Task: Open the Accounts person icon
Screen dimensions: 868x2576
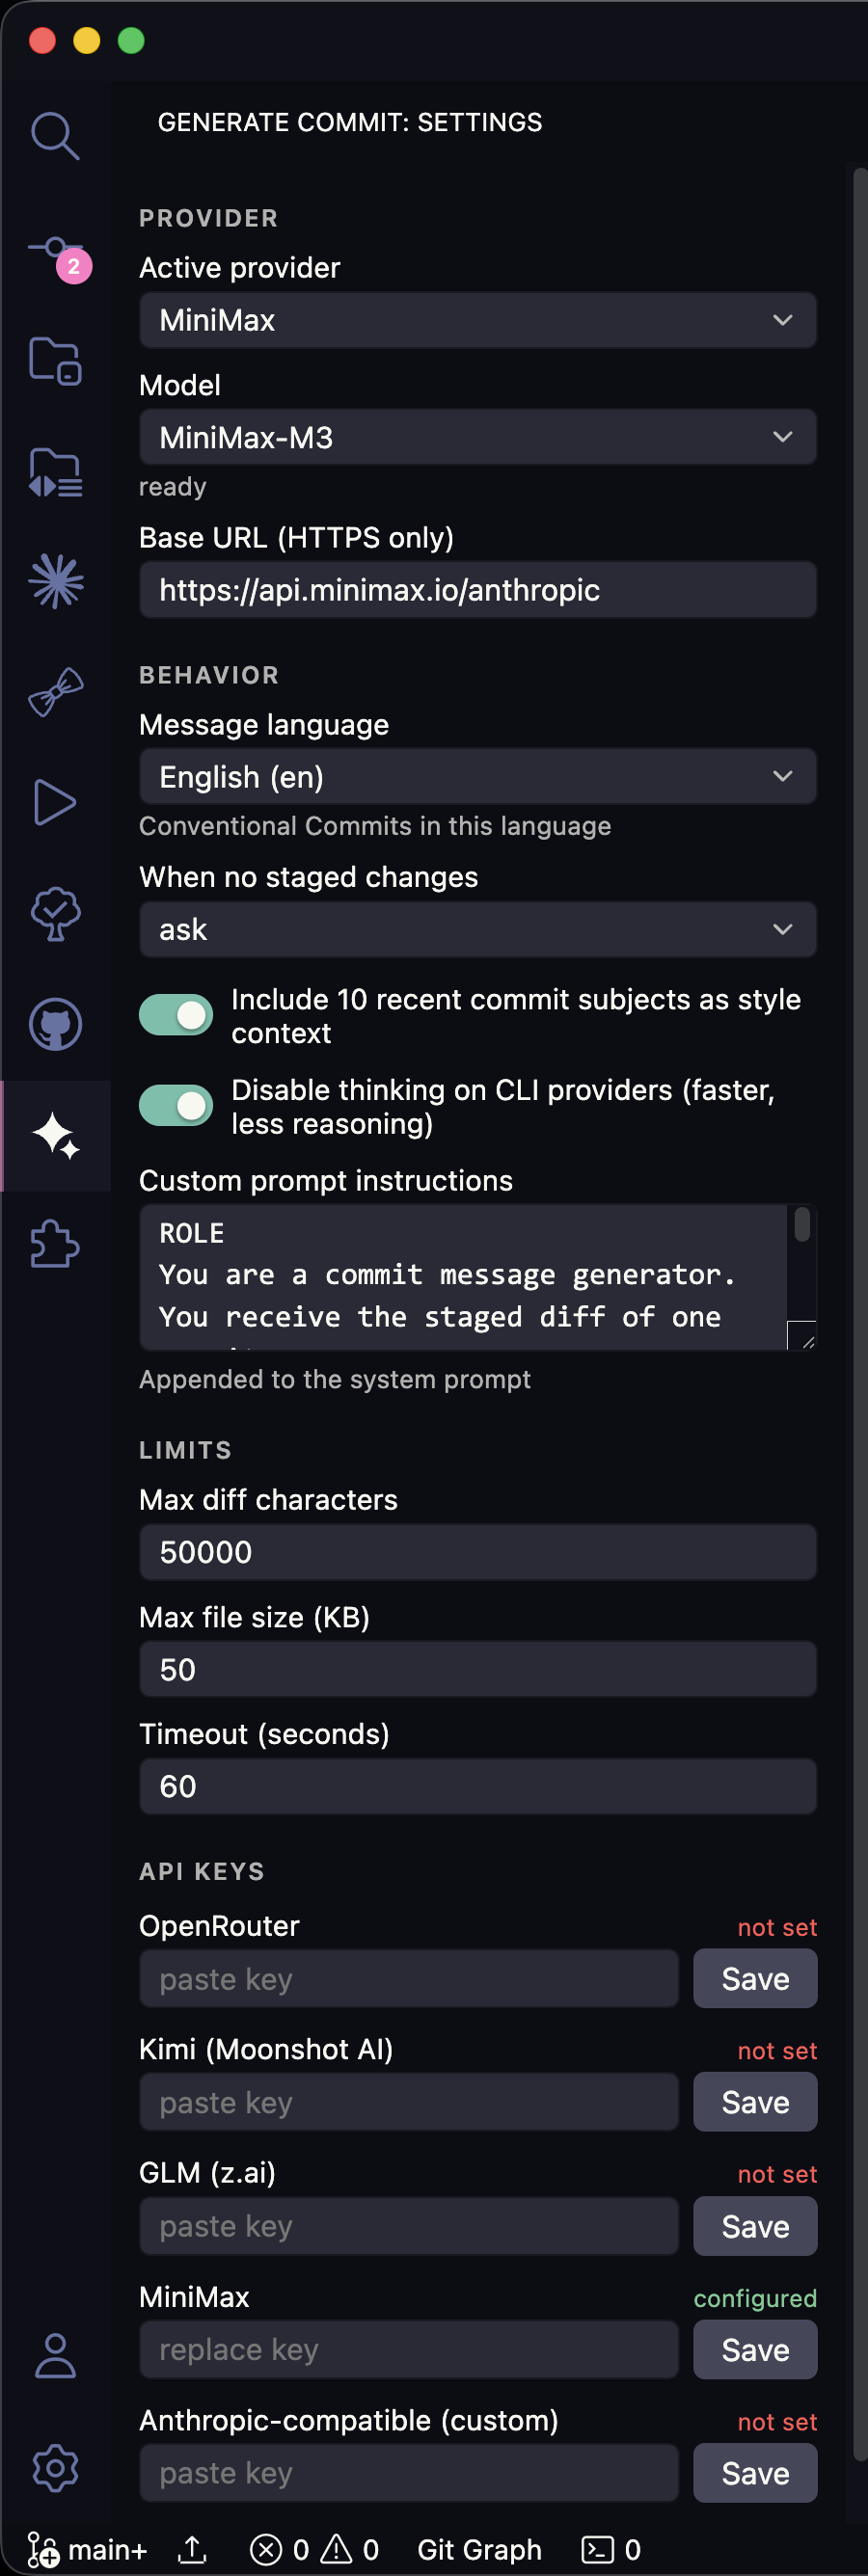Action: [x=55, y=2355]
